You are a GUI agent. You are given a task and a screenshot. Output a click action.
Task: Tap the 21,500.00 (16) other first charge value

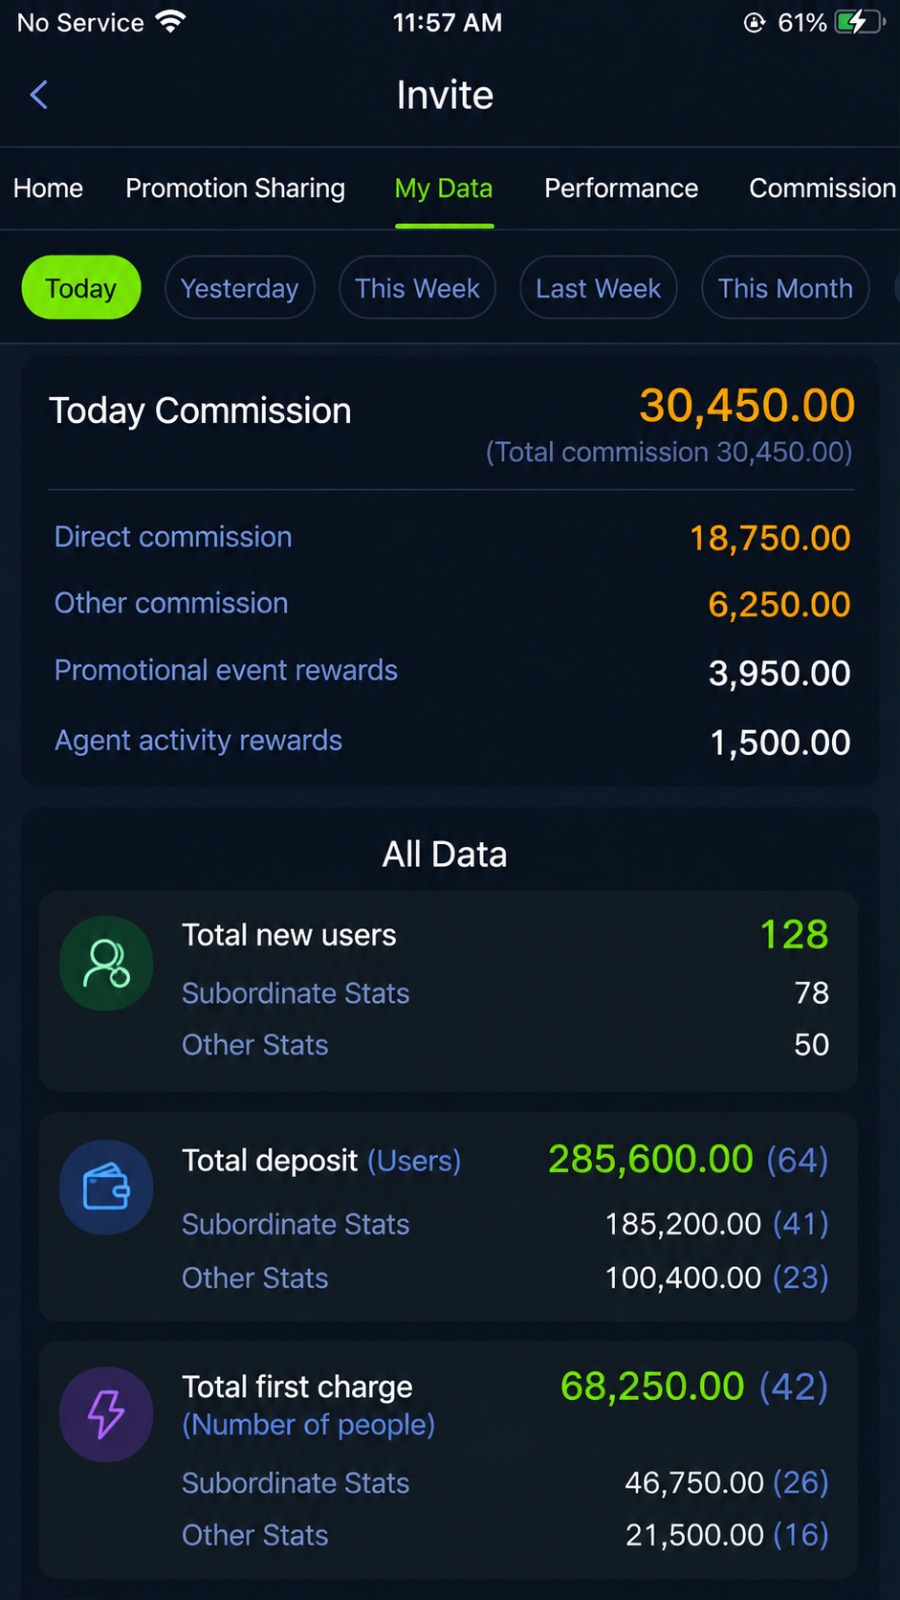pos(727,1534)
